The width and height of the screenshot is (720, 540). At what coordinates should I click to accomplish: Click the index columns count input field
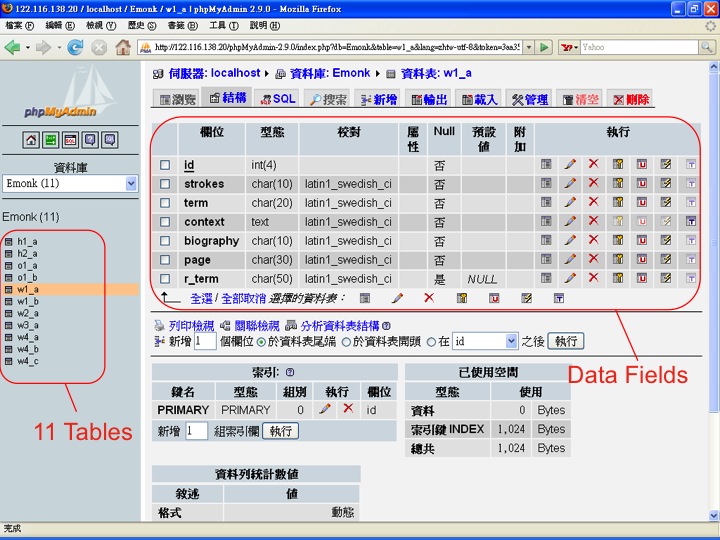click(x=197, y=431)
